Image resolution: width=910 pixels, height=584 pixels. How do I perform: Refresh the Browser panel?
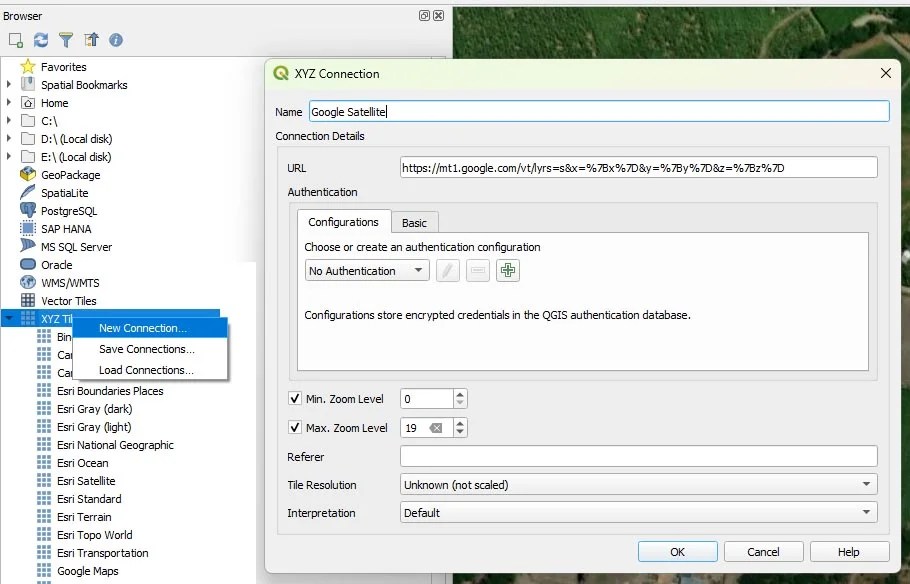41,40
